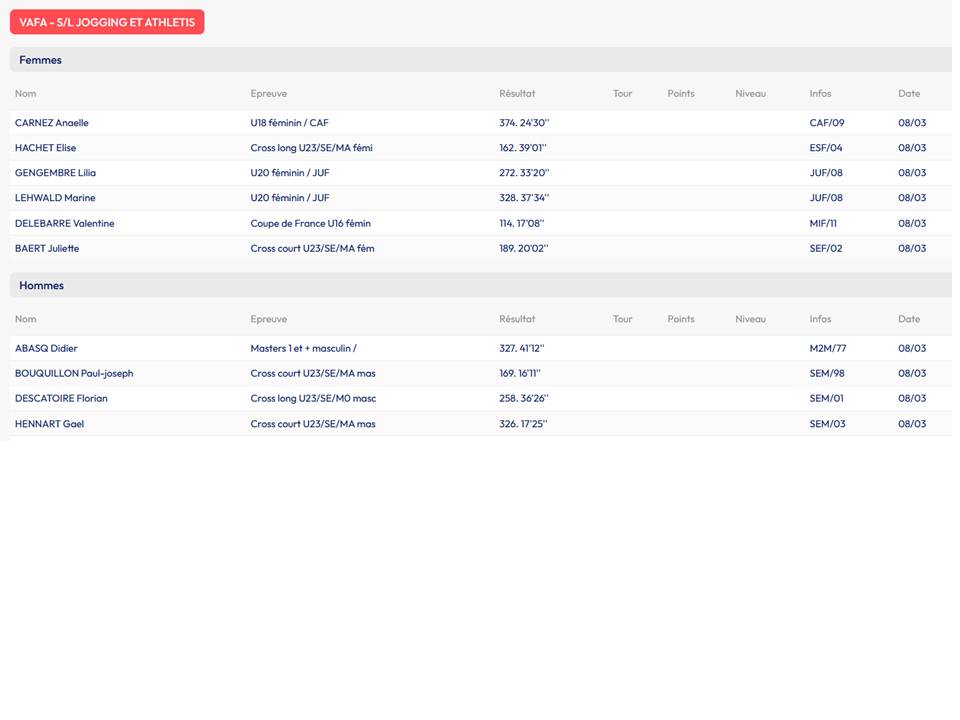Image resolution: width=960 pixels, height=720 pixels.
Task: Sort Femmes table by Nom column
Action: pos(26,94)
